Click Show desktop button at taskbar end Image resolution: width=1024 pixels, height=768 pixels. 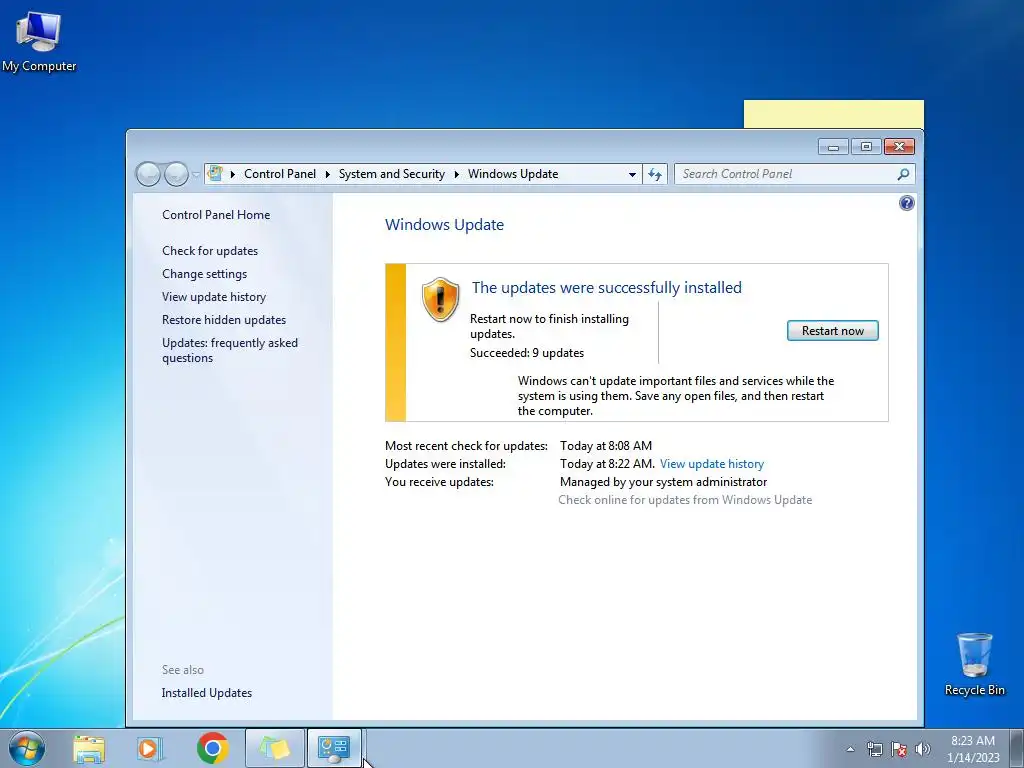[x=1017, y=748]
